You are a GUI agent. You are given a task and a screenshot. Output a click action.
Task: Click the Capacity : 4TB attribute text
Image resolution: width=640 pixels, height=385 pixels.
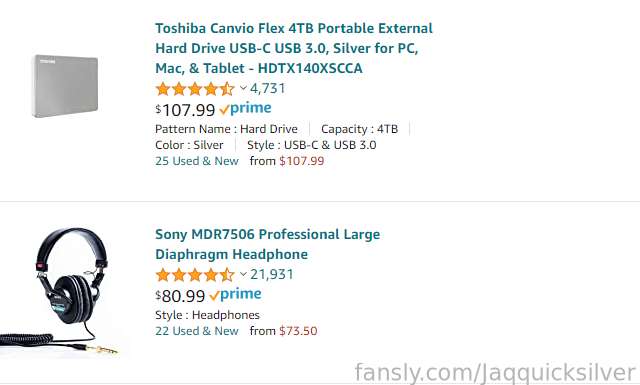pos(359,129)
